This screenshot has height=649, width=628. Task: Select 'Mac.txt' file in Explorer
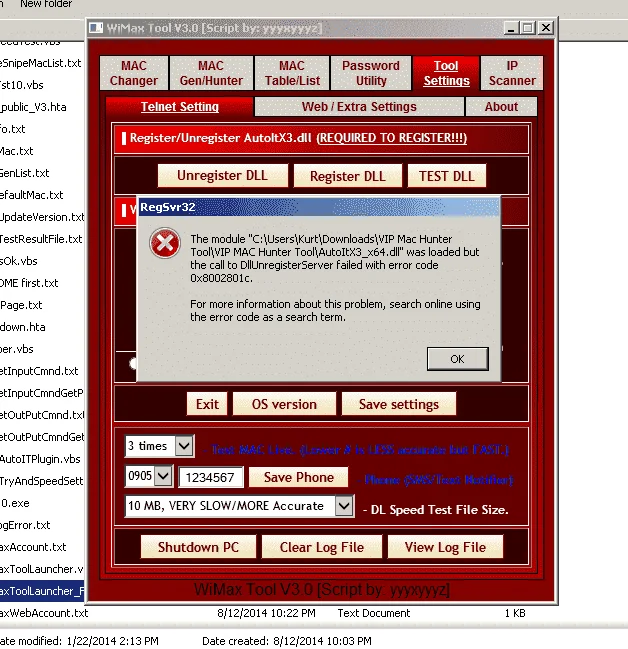click(x=17, y=151)
